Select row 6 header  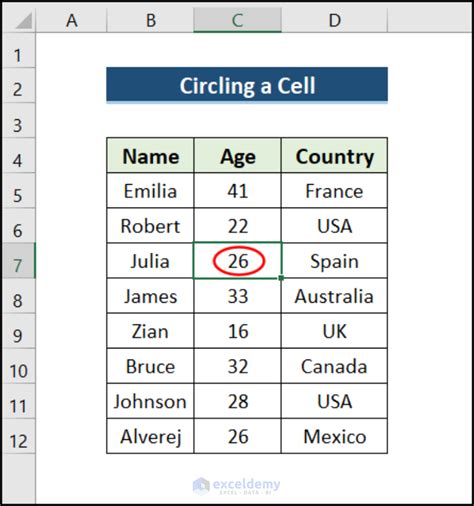click(x=18, y=226)
